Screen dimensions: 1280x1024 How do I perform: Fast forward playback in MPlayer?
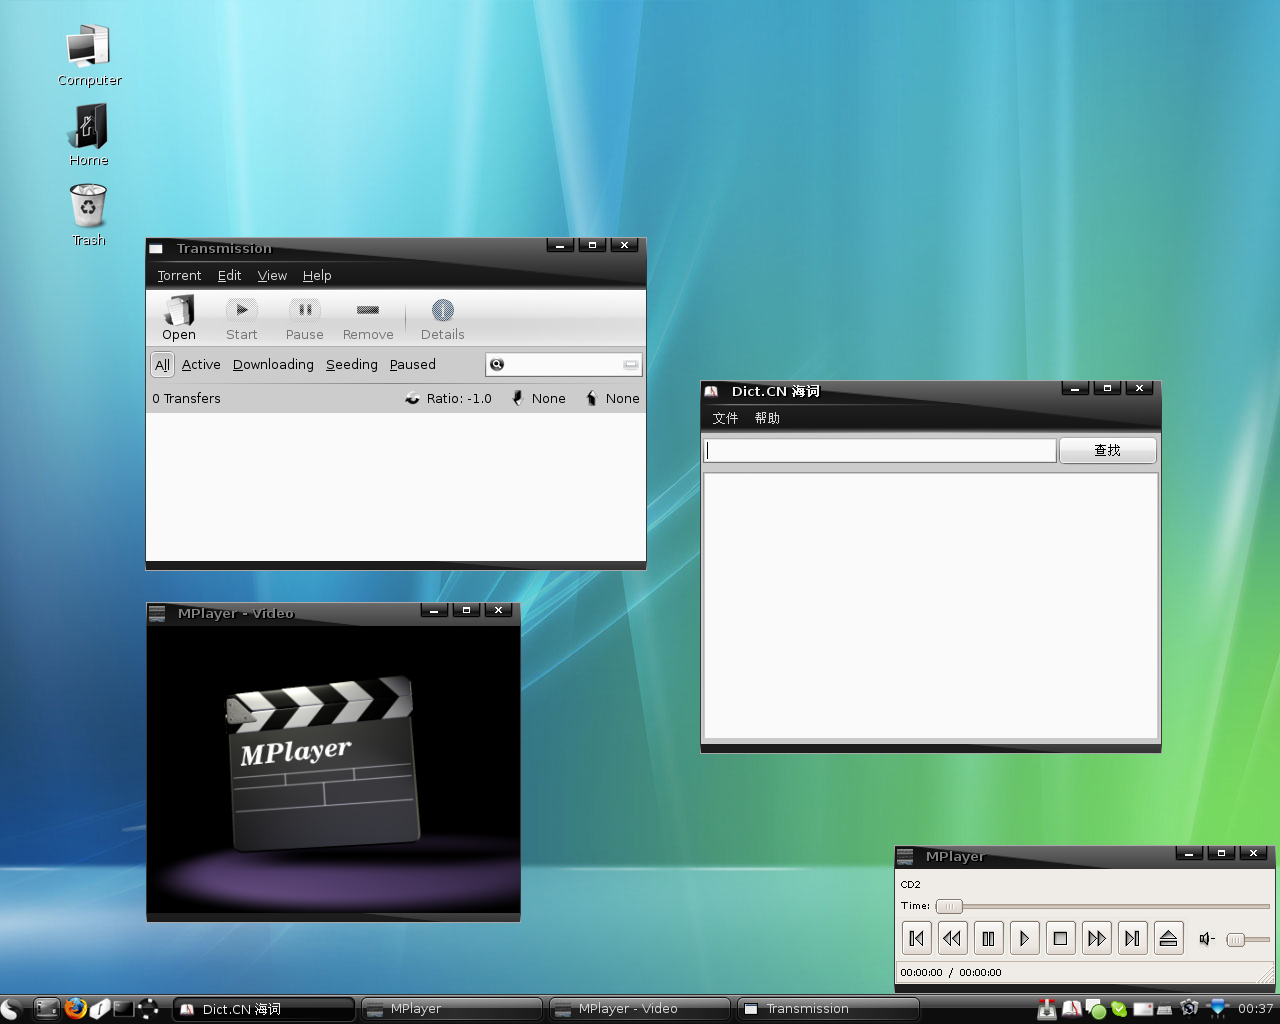point(1096,938)
